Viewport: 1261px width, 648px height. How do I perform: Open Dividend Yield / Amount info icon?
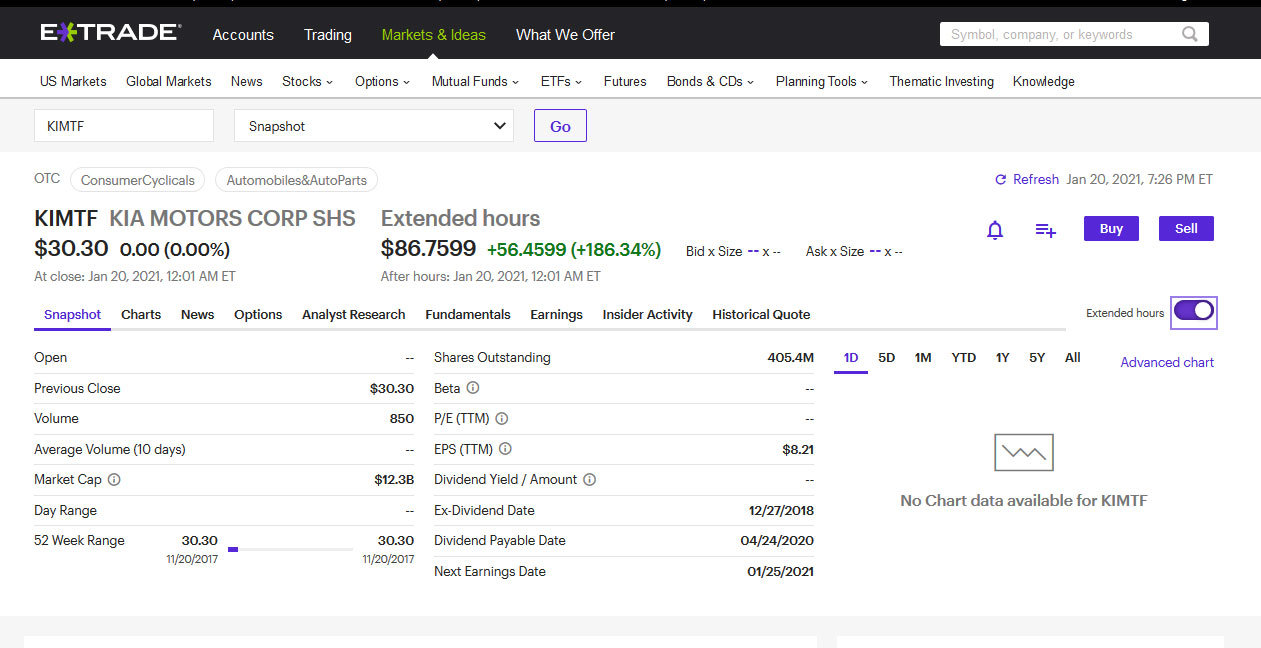pyautogui.click(x=590, y=480)
